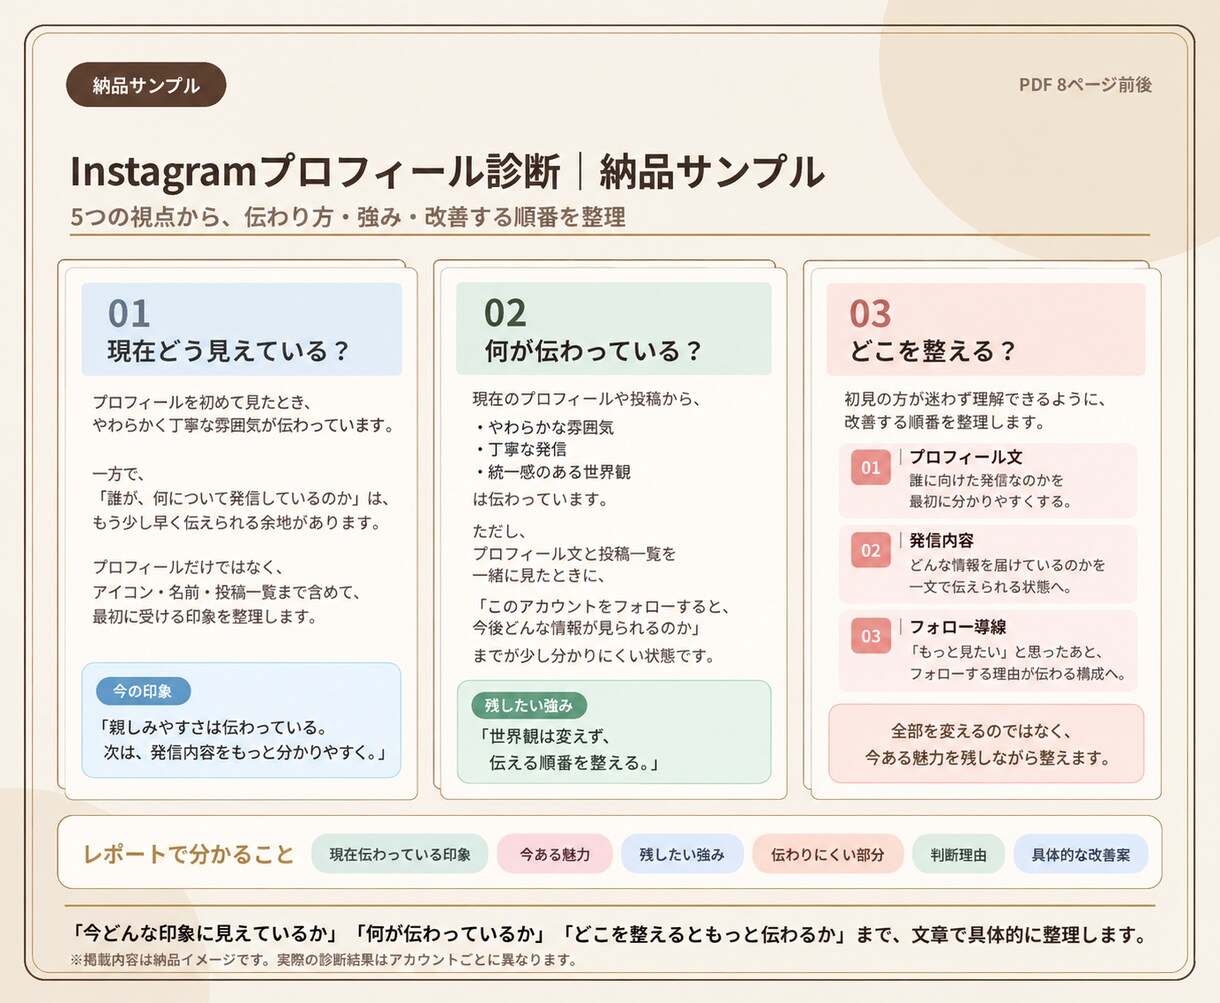
Task: Click the レポートで分かること heading
Action: tap(189, 854)
